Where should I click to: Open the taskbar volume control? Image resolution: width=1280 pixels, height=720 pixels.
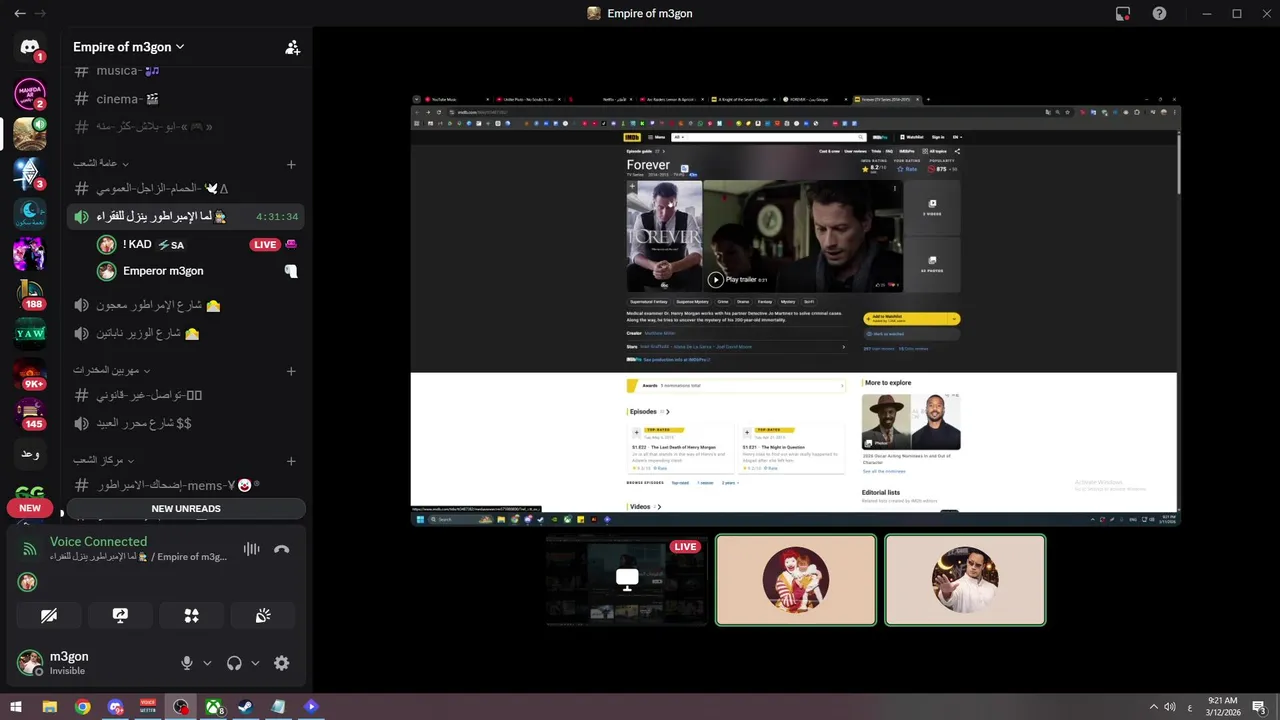1170,707
